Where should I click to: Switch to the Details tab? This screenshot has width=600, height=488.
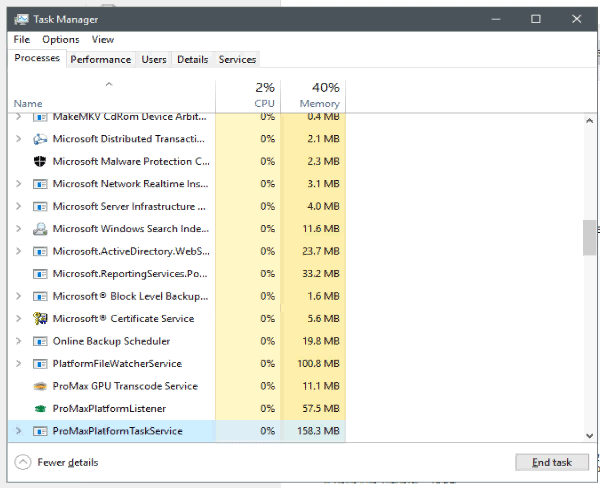point(192,60)
